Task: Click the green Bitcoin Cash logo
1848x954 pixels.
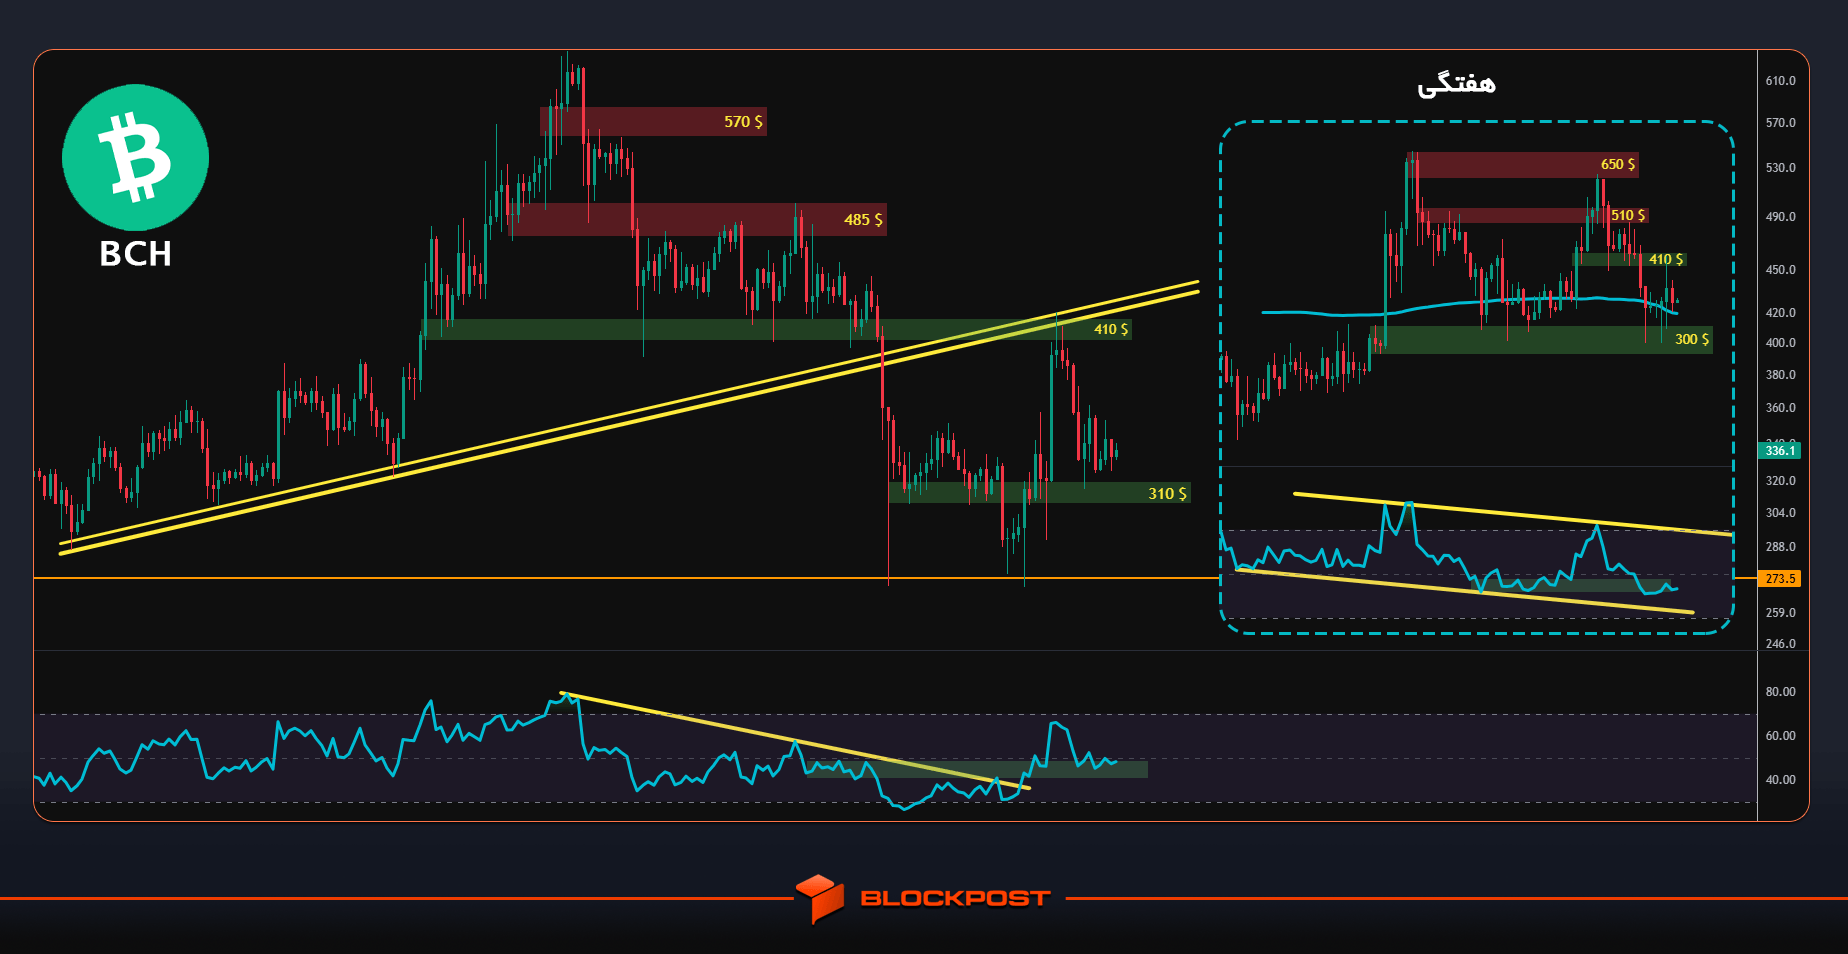Action: (x=135, y=158)
